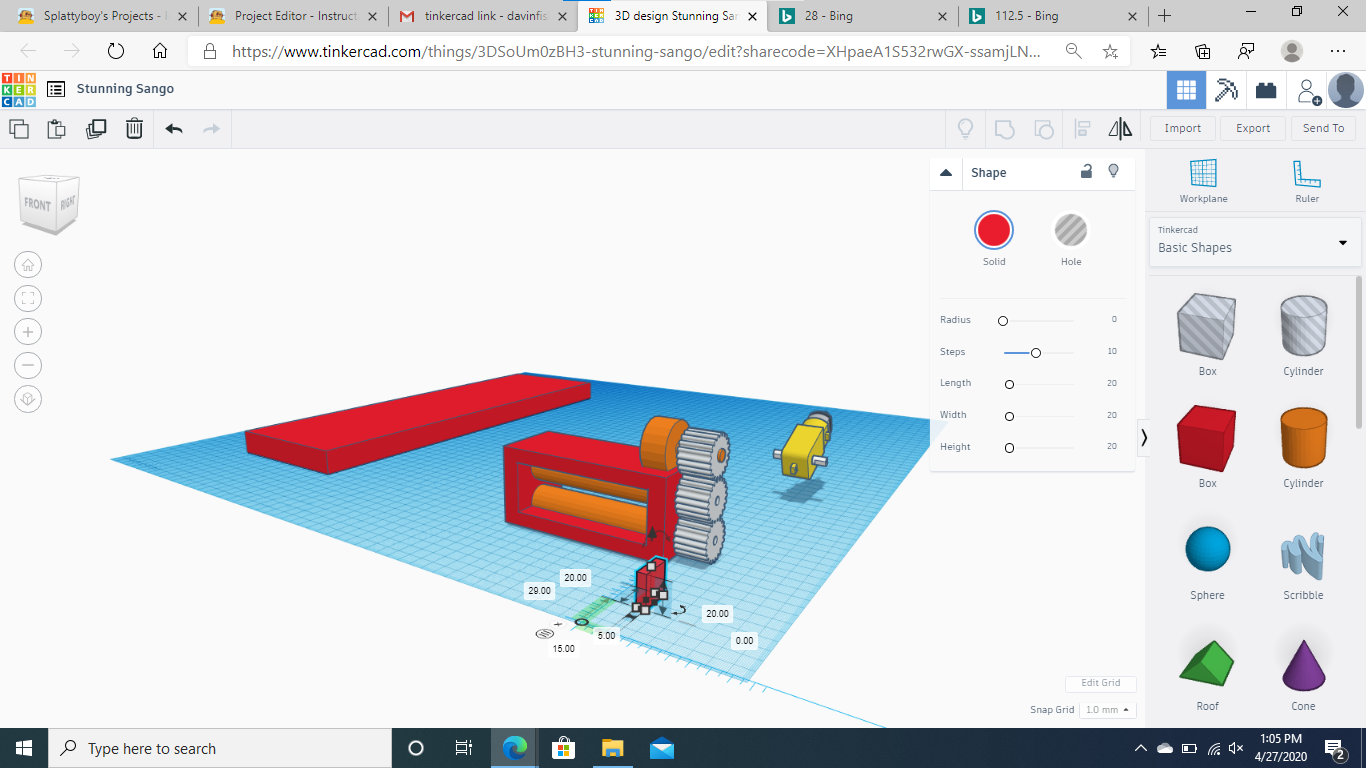Click the Windows Start button
This screenshot has height=768, width=1366.
pos(23,748)
